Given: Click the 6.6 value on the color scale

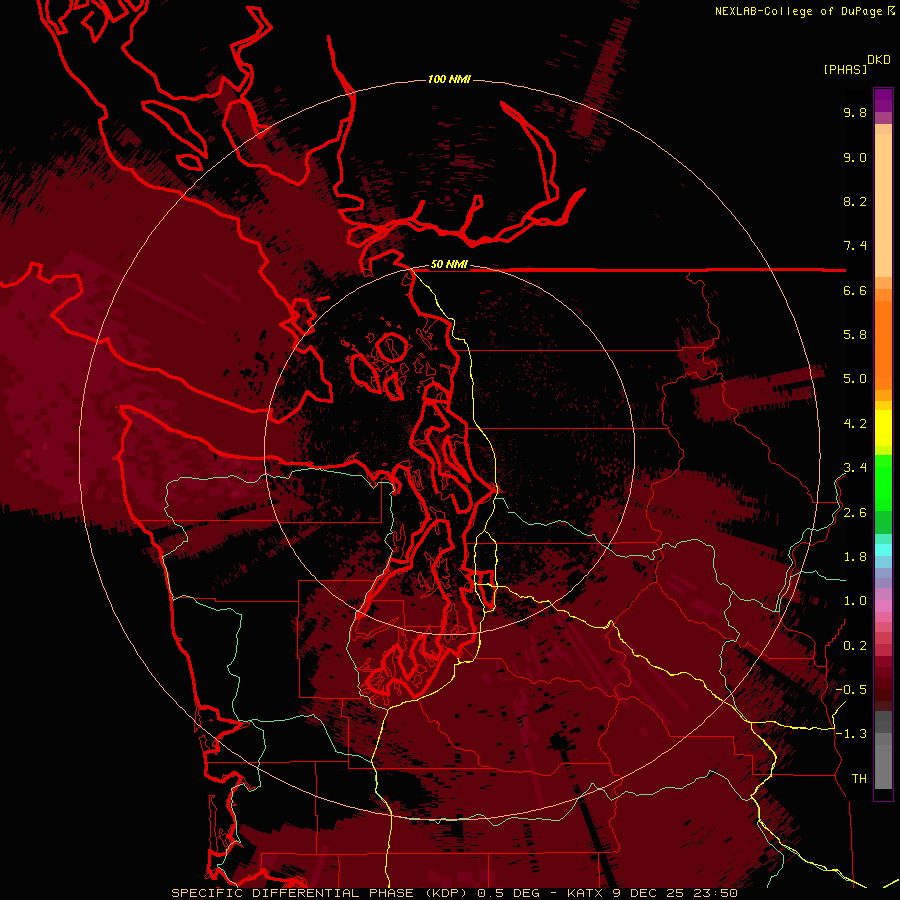Looking at the screenshot, I should coord(855,291).
